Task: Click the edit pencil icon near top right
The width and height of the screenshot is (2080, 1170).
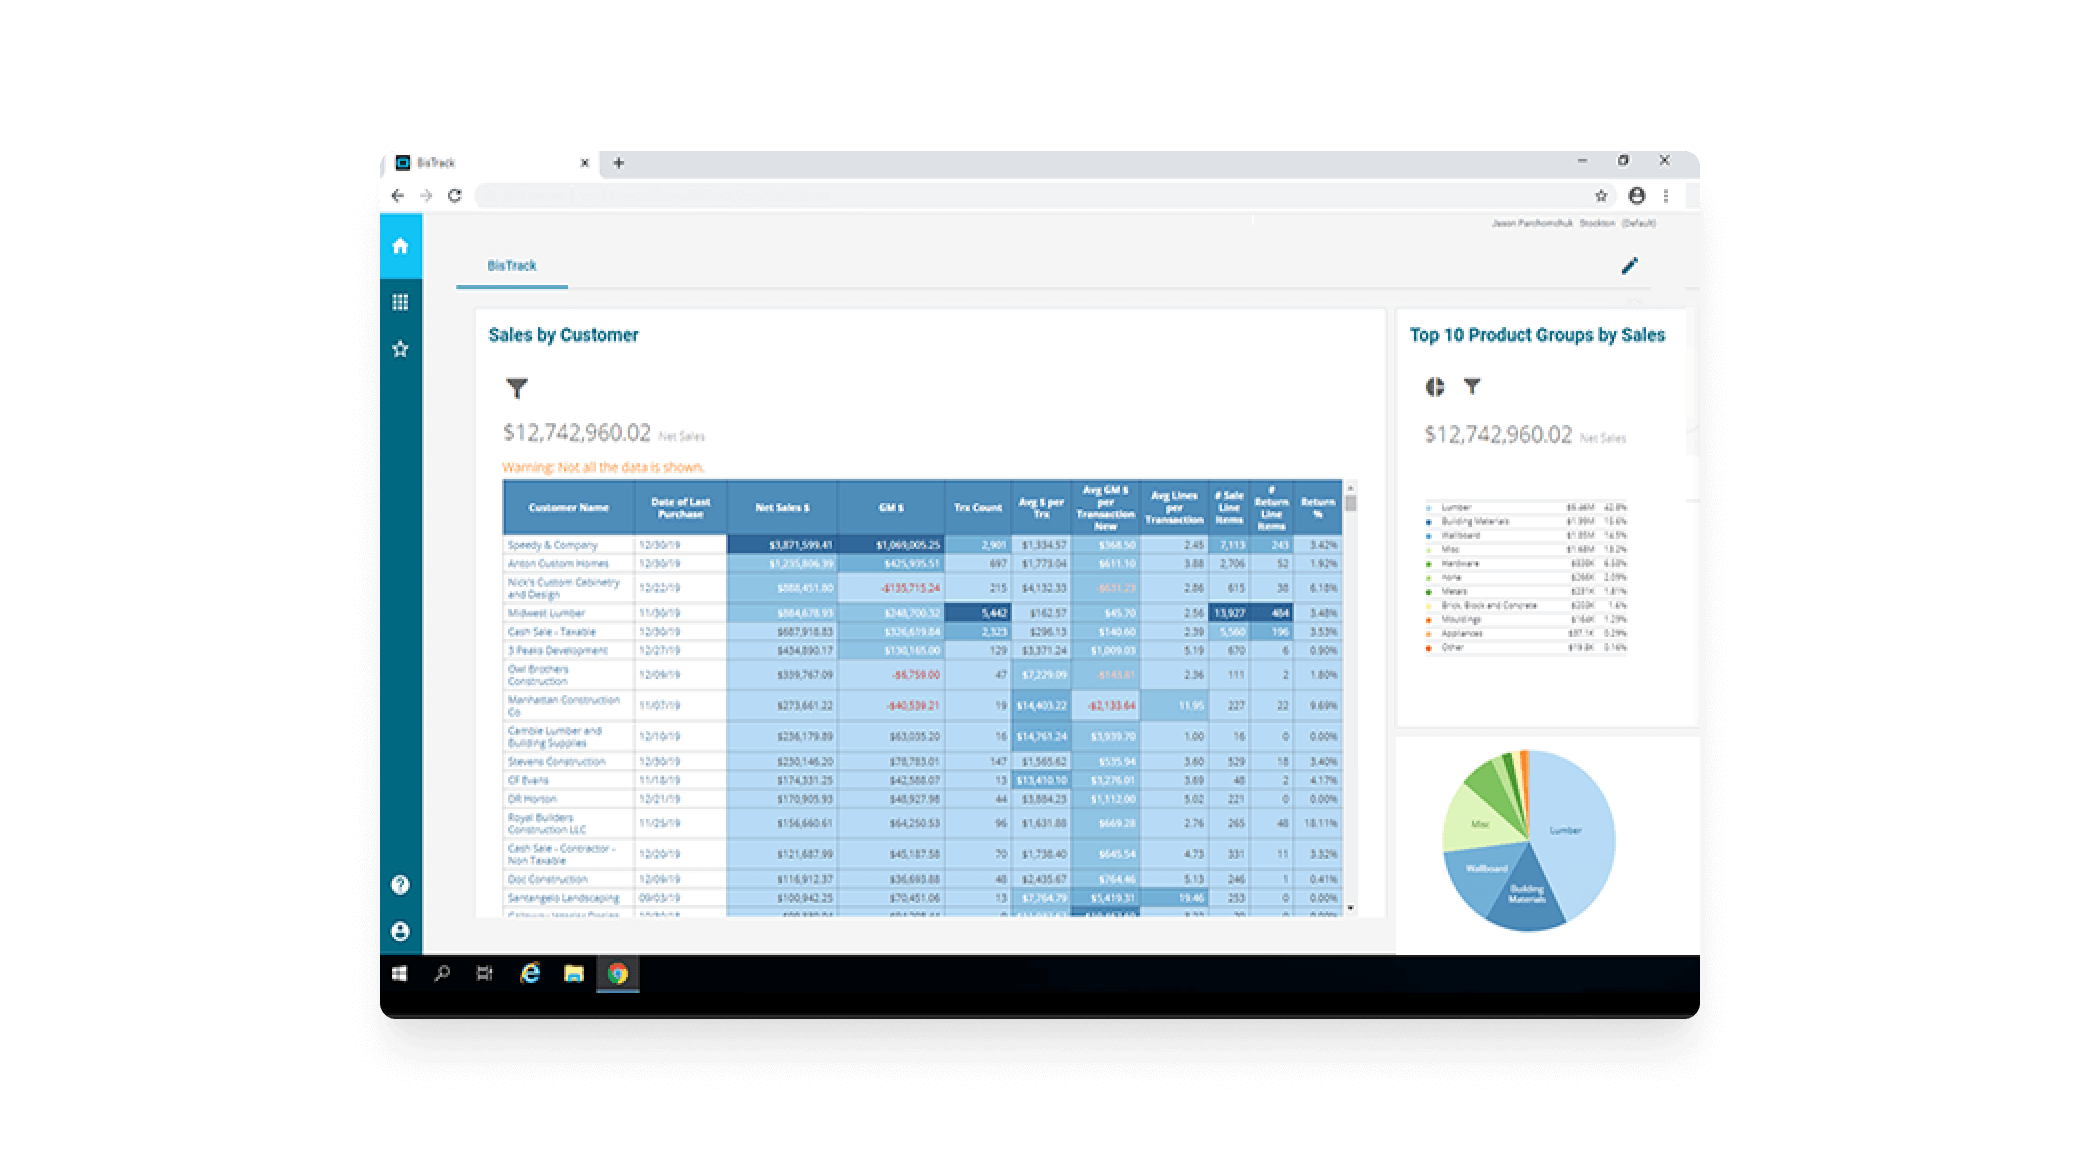Action: click(x=1630, y=265)
